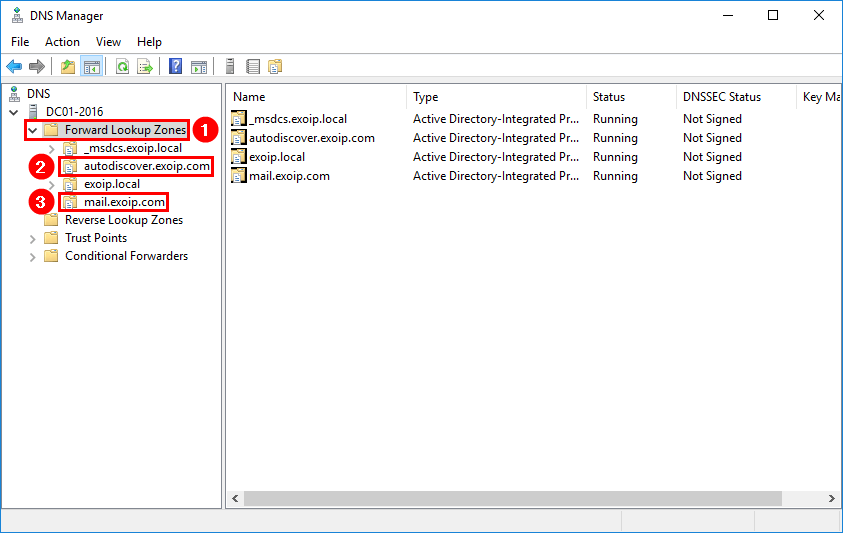Toggle Show/Hide Action Pane icon
Screen dimensions: 843x533
click(199, 67)
